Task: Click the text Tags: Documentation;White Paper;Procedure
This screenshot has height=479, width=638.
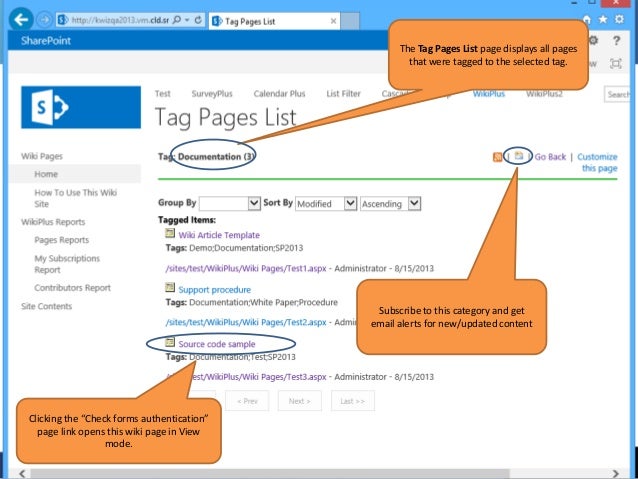Action: point(251,302)
